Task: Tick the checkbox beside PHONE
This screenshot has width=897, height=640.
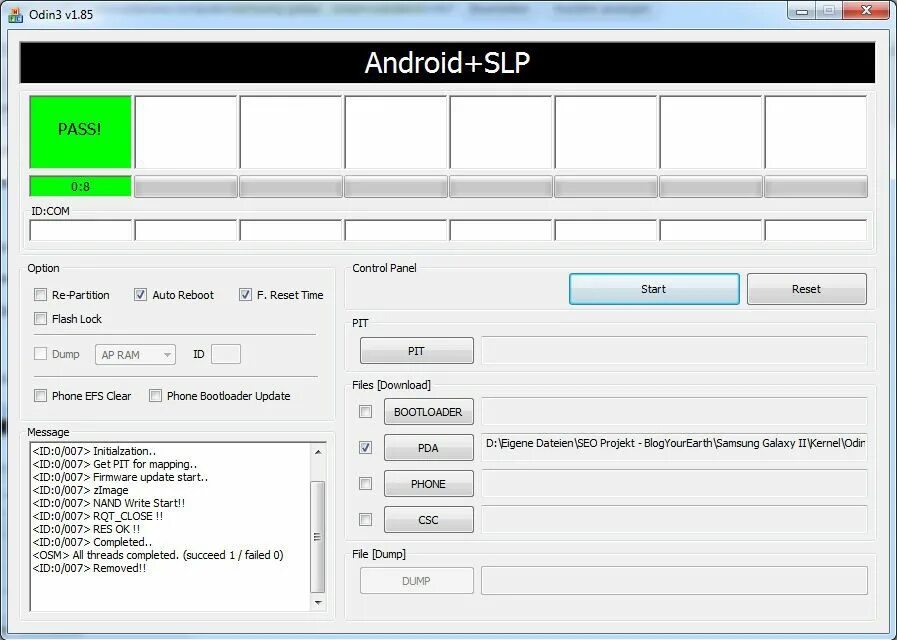Action: tap(366, 484)
